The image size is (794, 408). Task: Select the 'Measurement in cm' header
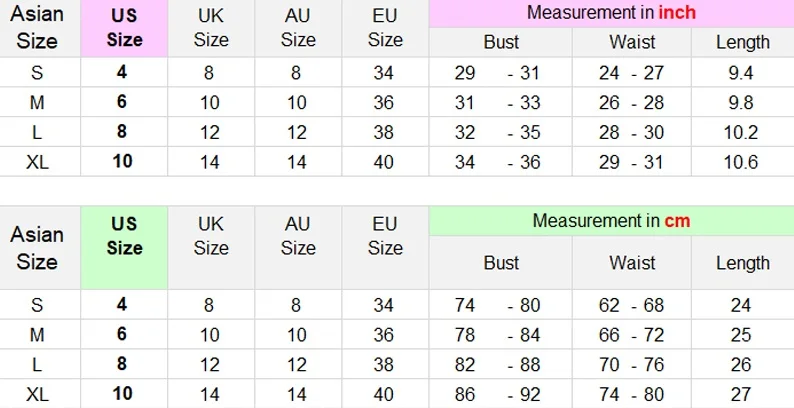[x=610, y=221]
